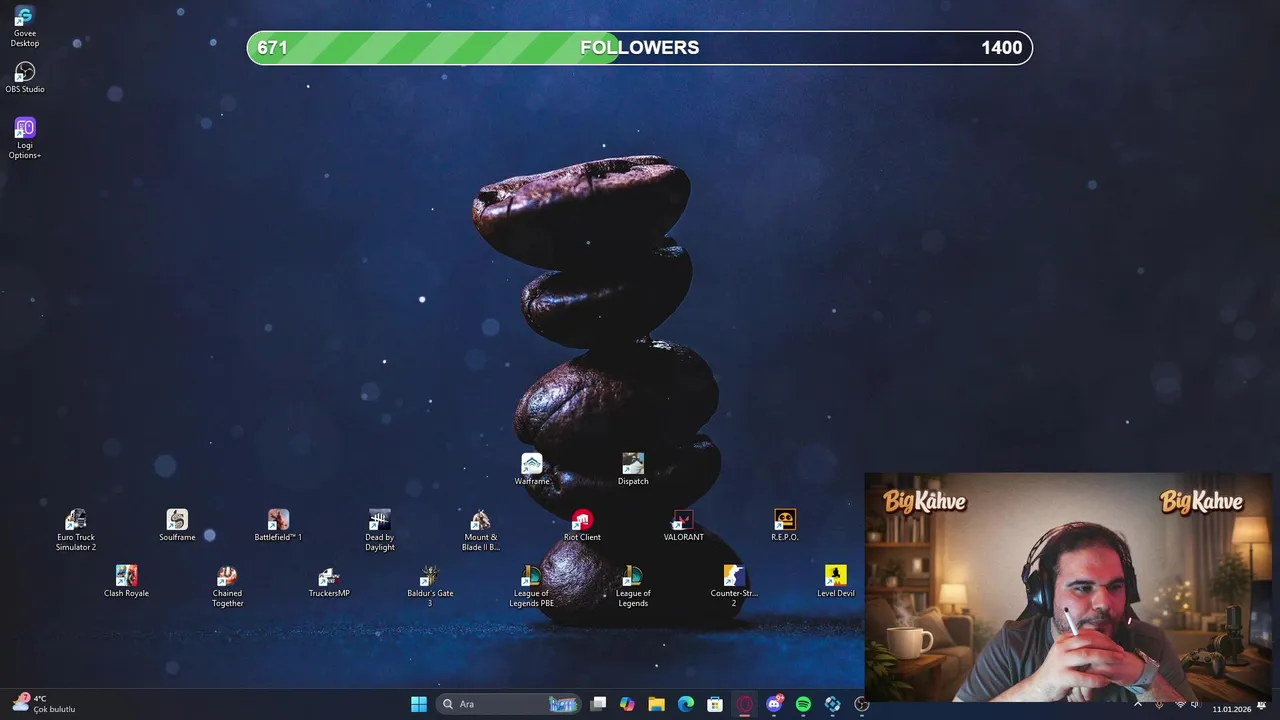The width and height of the screenshot is (1280, 720).
Task: Click the League of Legends PBE icon
Action: click(532, 586)
